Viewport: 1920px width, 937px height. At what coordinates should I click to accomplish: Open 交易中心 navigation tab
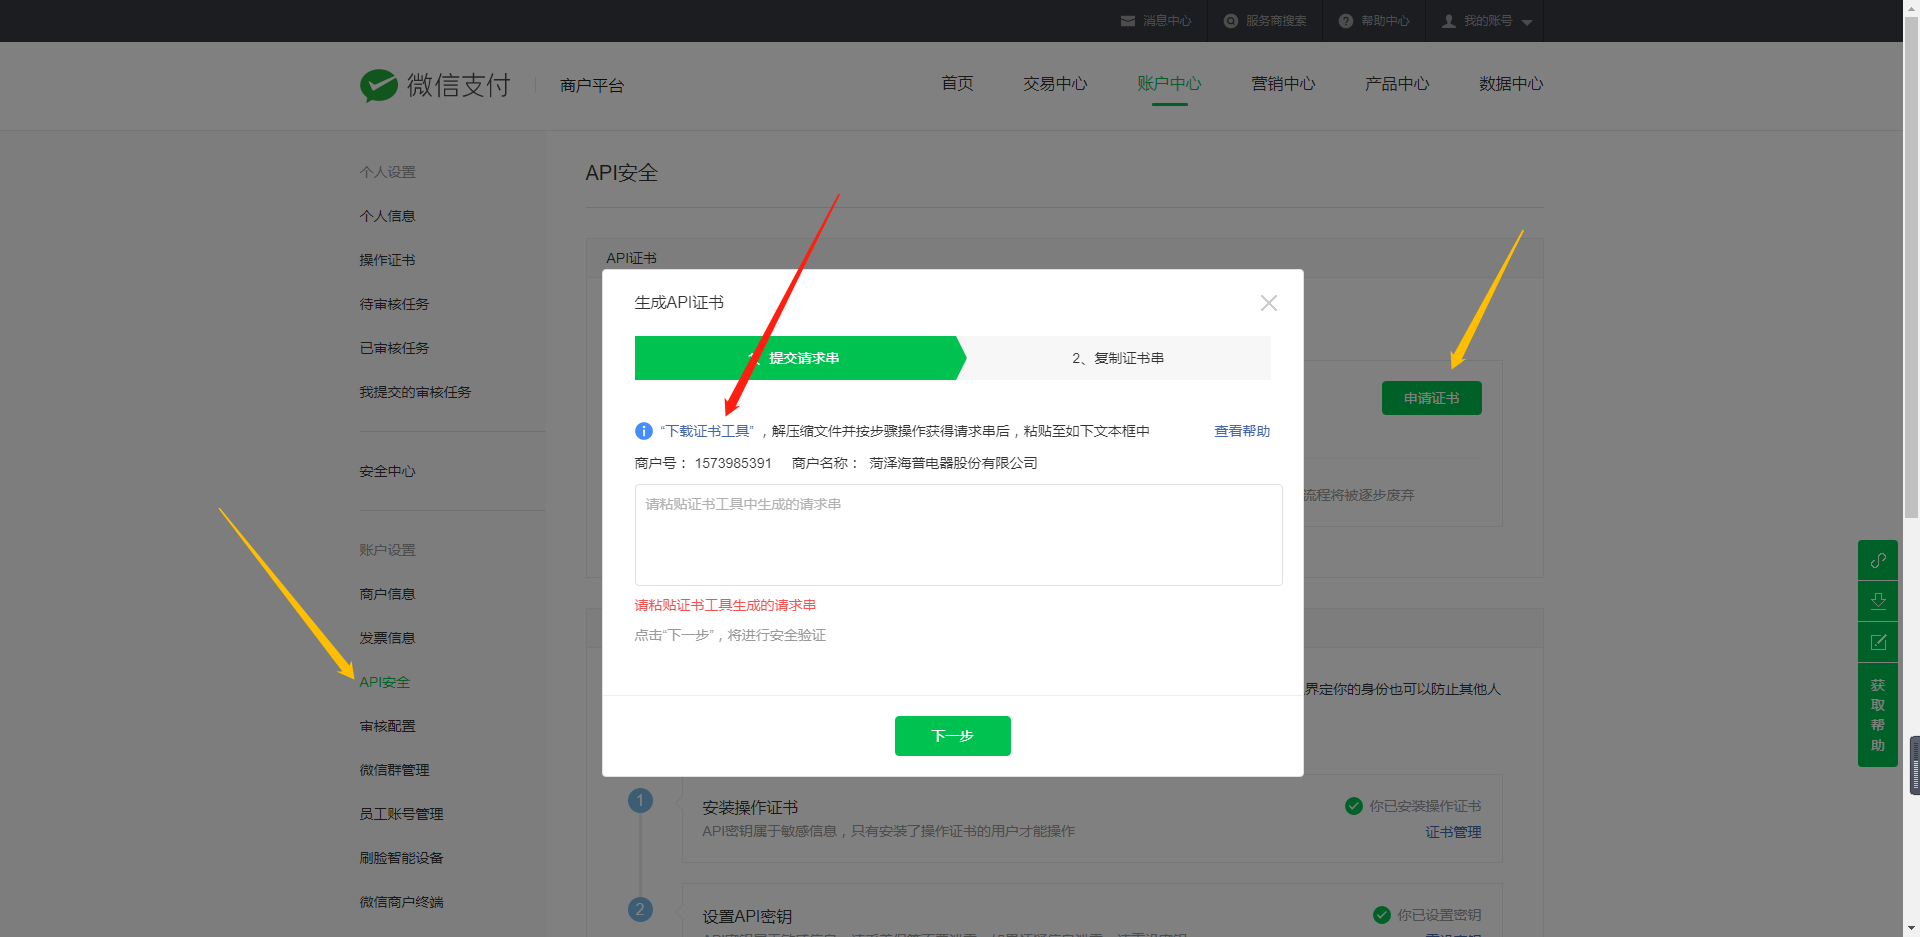(x=1055, y=84)
